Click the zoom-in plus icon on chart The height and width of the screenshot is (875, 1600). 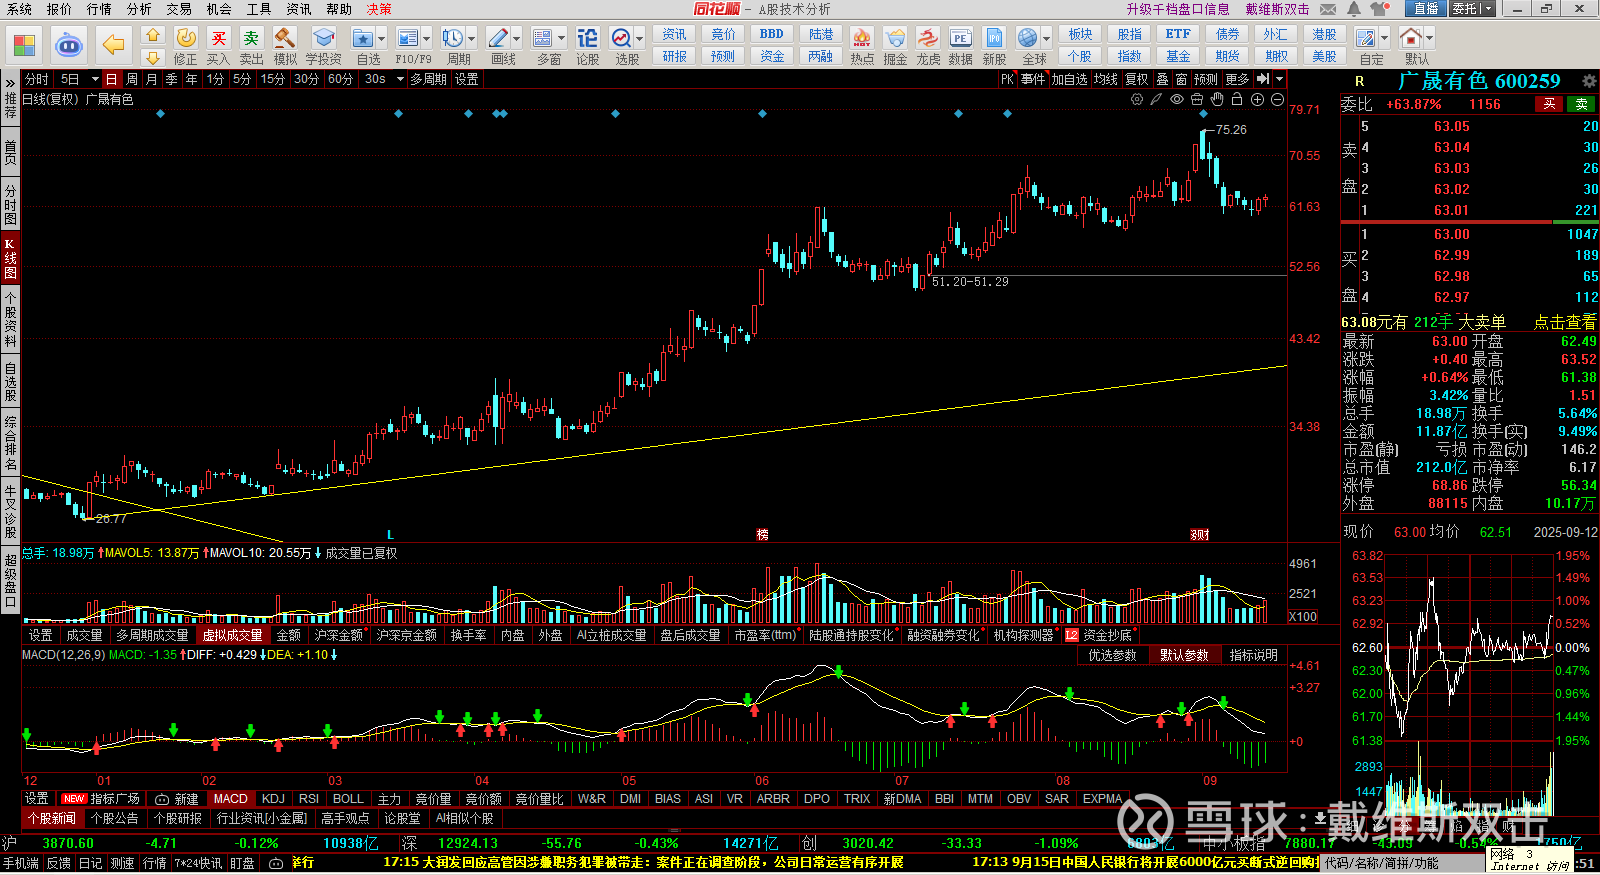coord(1257,100)
